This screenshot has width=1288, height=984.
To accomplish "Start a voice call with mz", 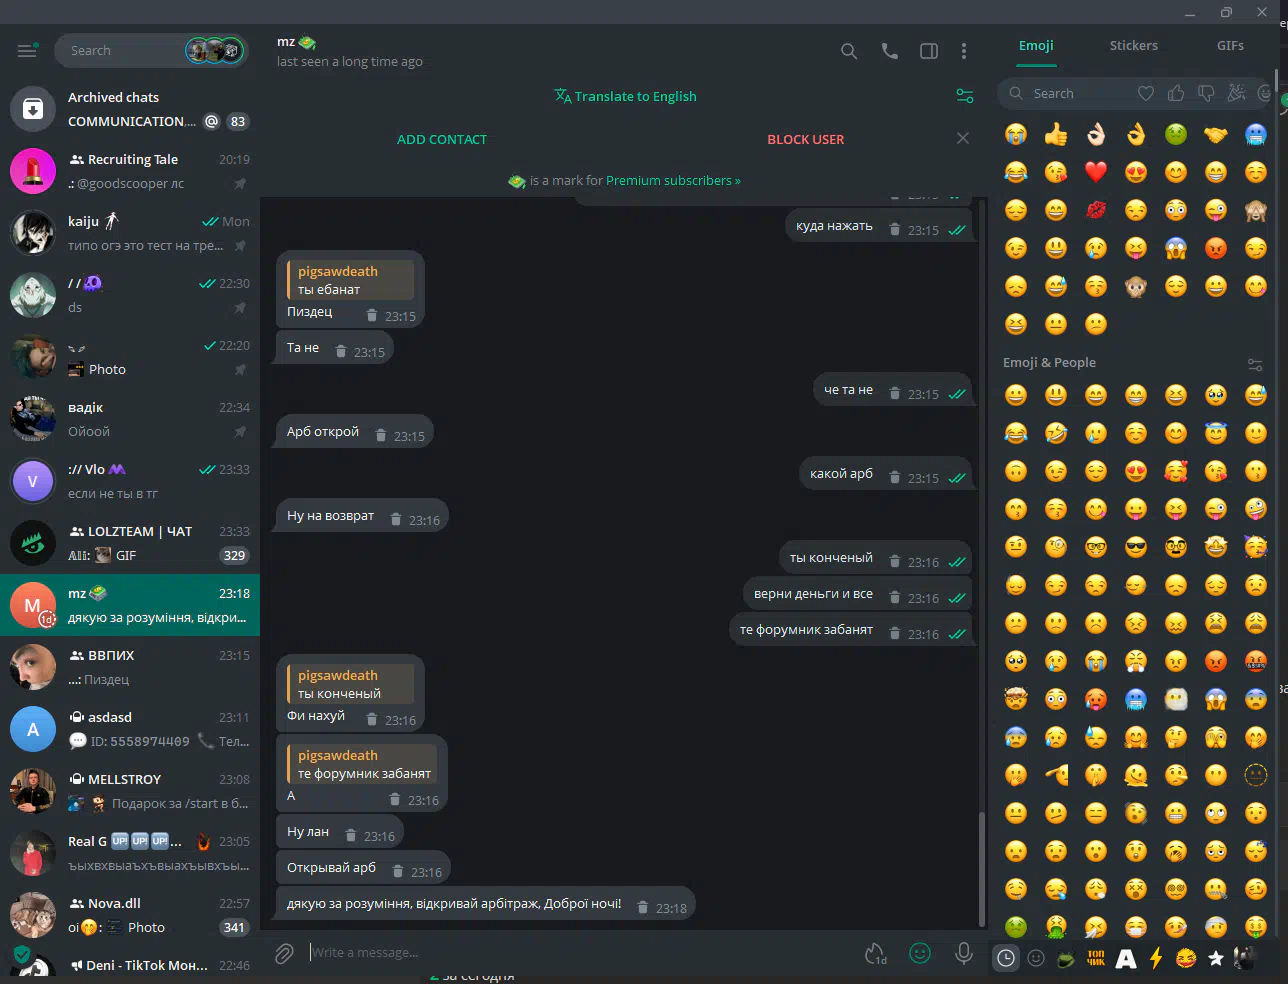I will pos(889,51).
